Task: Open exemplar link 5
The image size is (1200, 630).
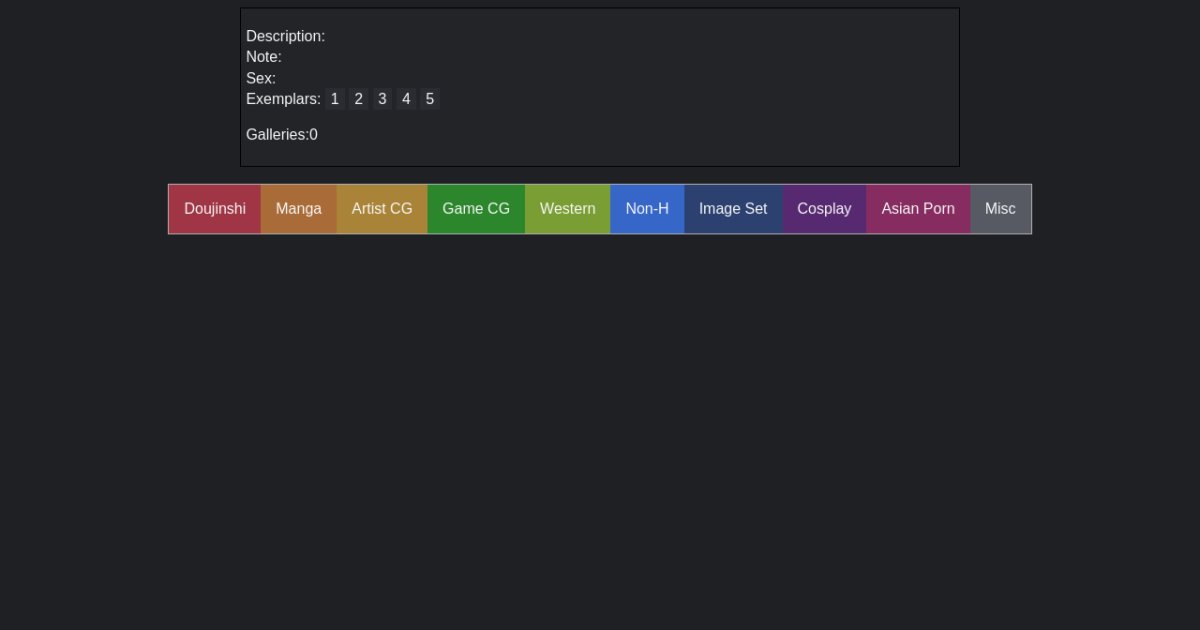Action: (430, 99)
